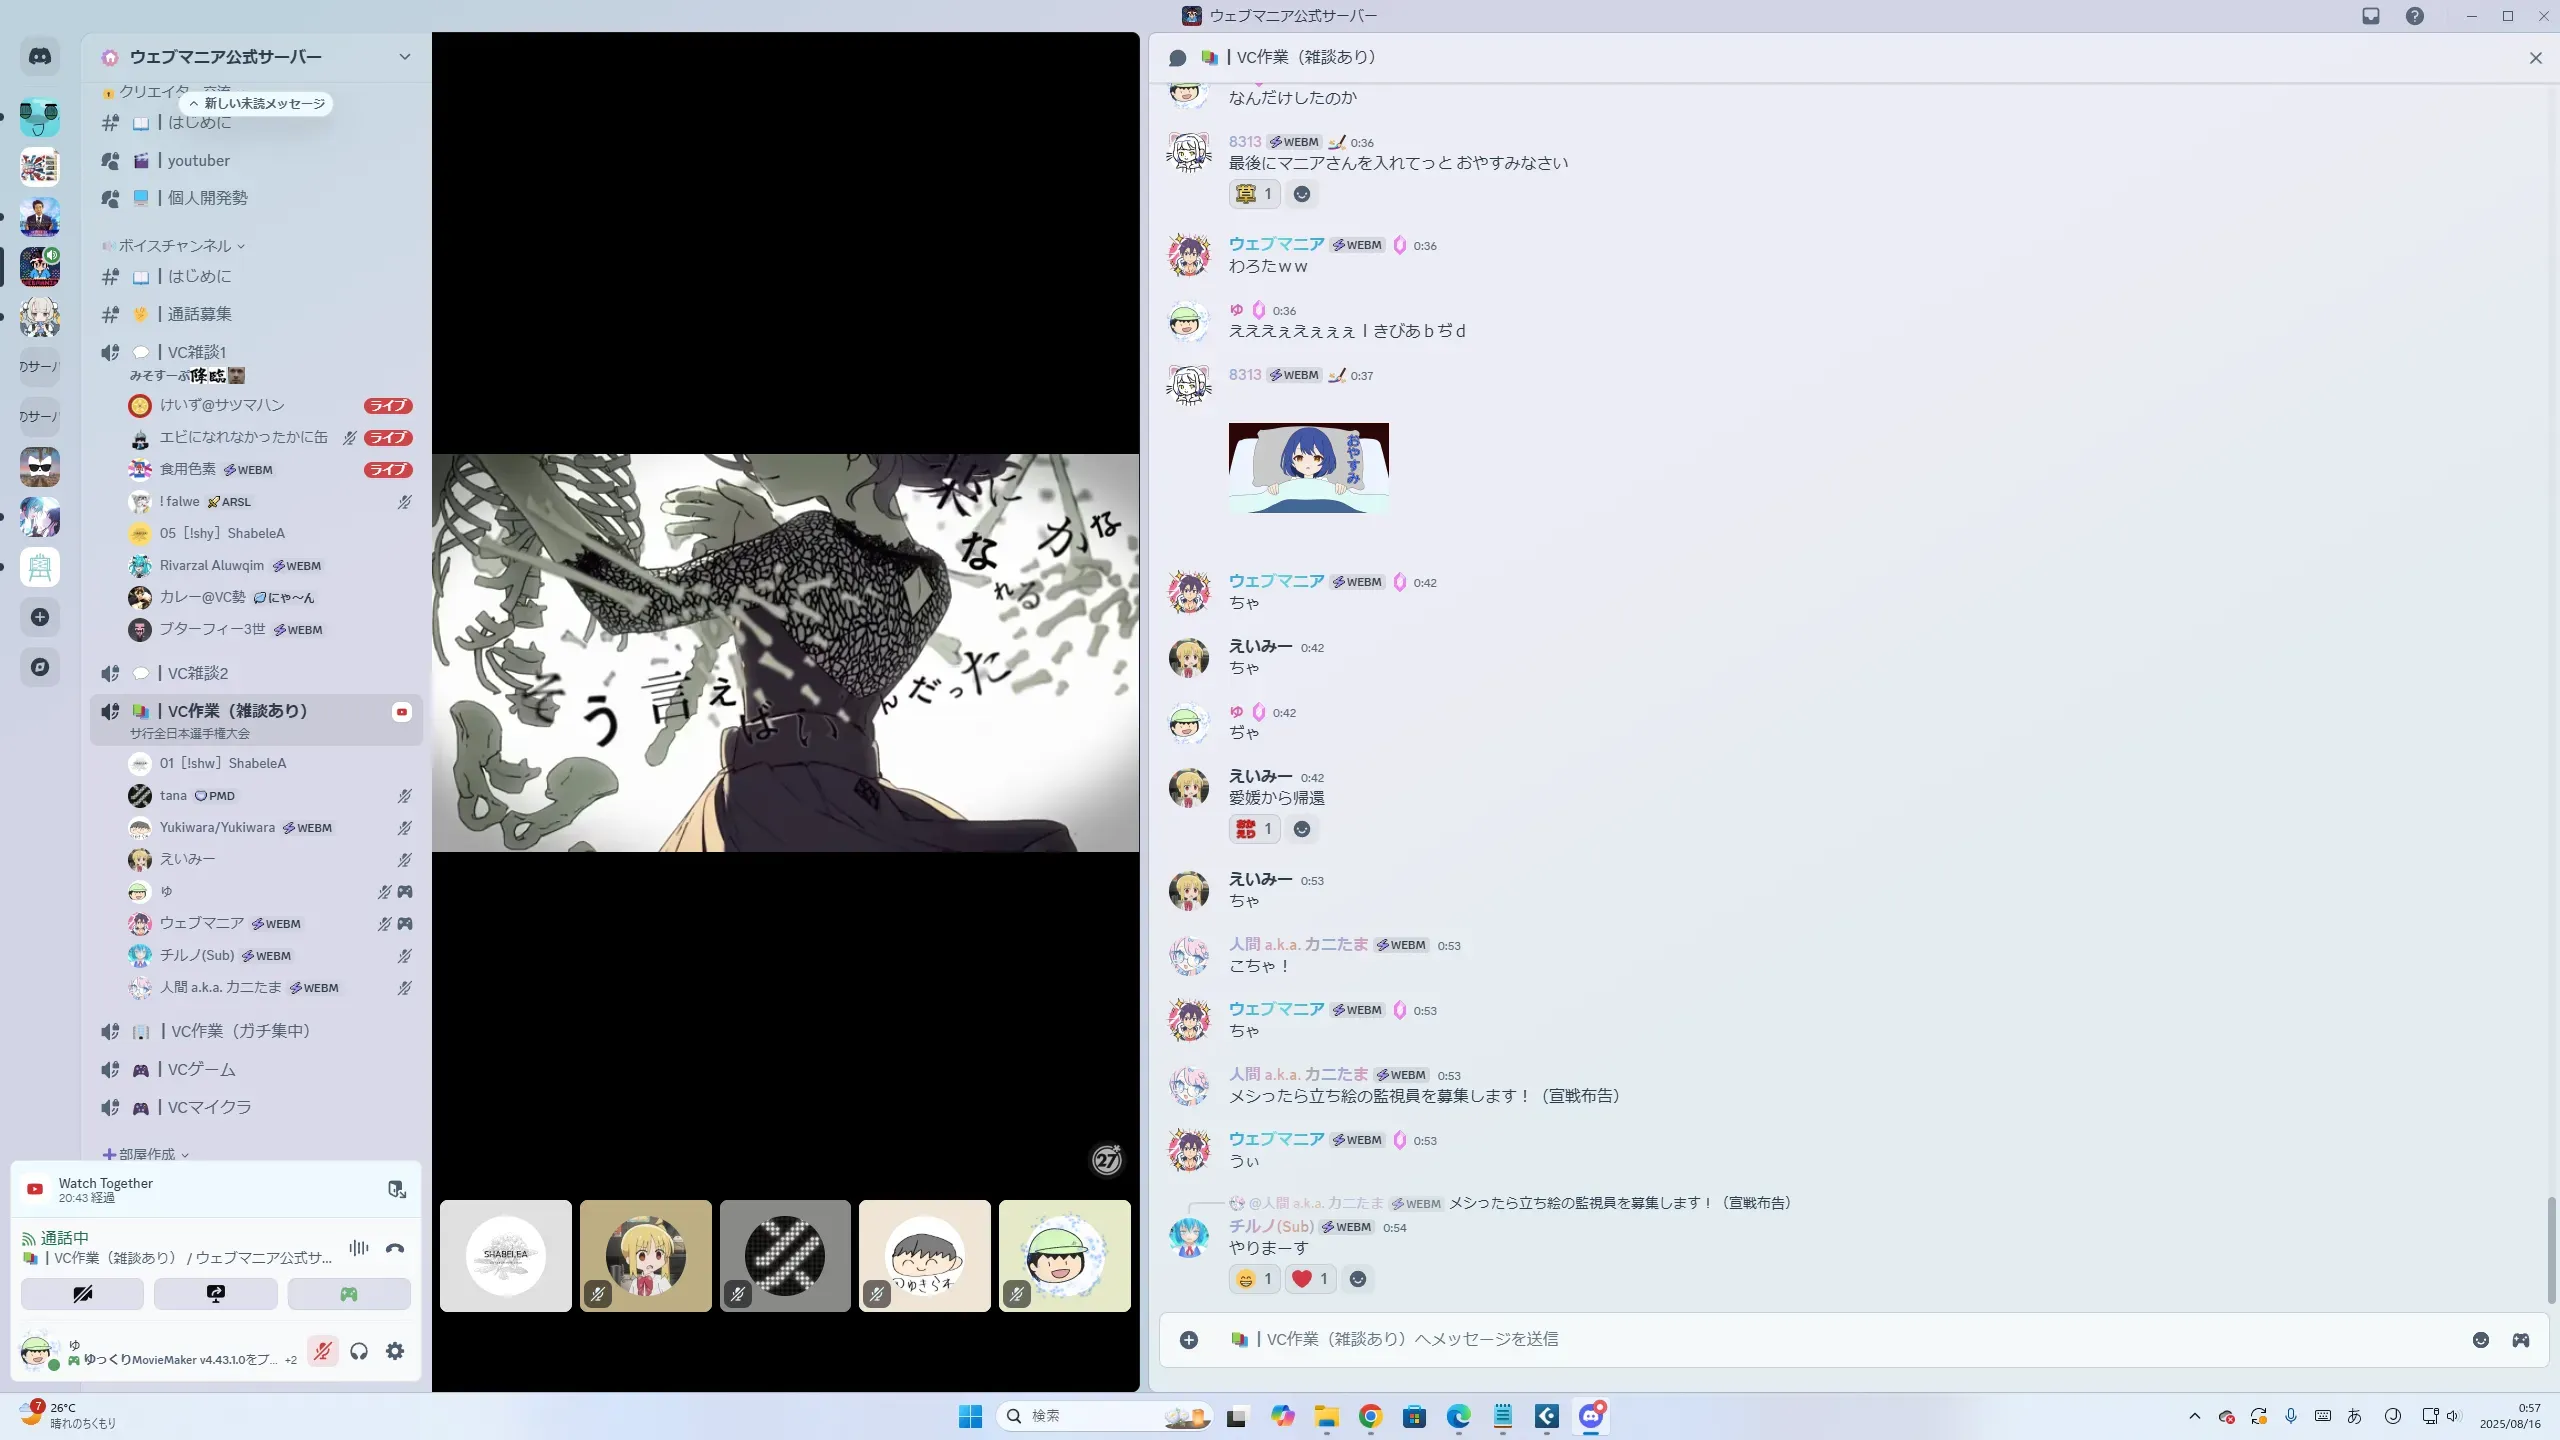Image resolution: width=2560 pixels, height=1440 pixels.
Task: Expand the 部屋作成 category
Action: click(147, 1154)
